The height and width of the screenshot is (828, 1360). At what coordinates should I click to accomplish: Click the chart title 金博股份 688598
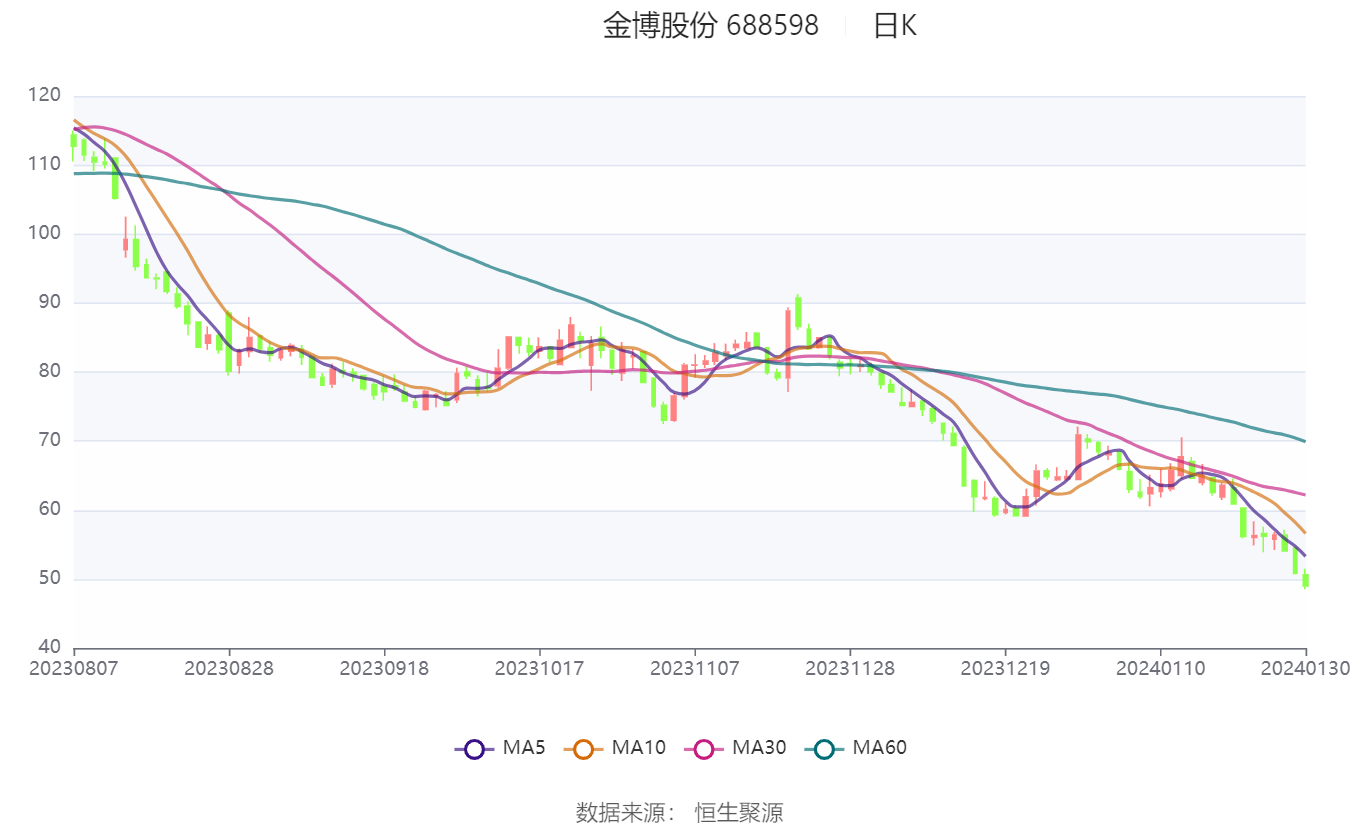[710, 25]
